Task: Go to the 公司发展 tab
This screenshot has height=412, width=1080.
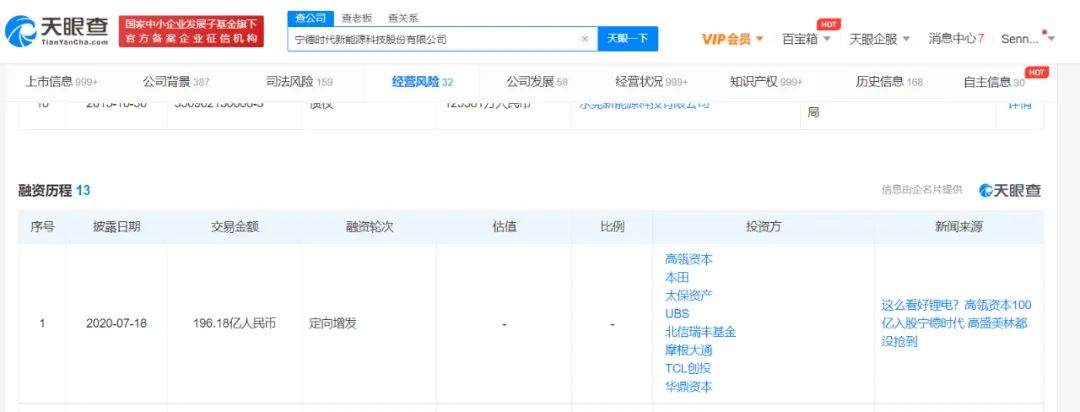Action: [x=537, y=81]
